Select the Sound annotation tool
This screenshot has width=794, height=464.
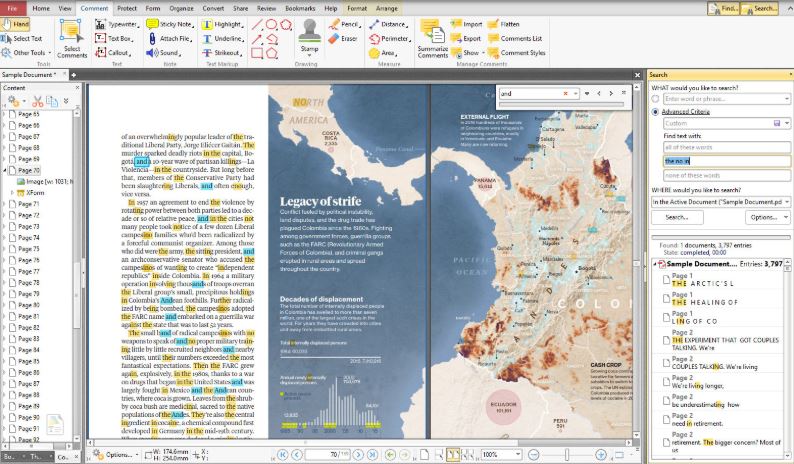tap(163, 53)
